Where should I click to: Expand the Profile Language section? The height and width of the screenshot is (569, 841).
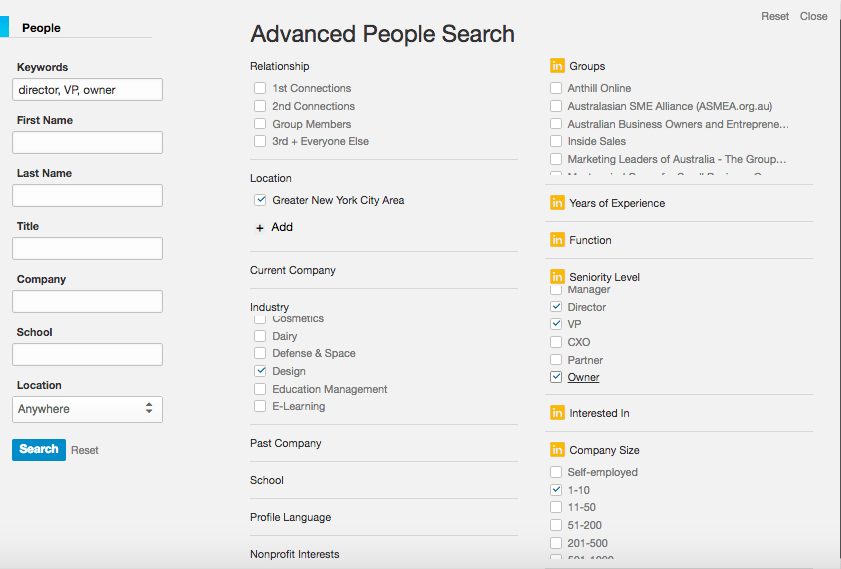tap(291, 517)
